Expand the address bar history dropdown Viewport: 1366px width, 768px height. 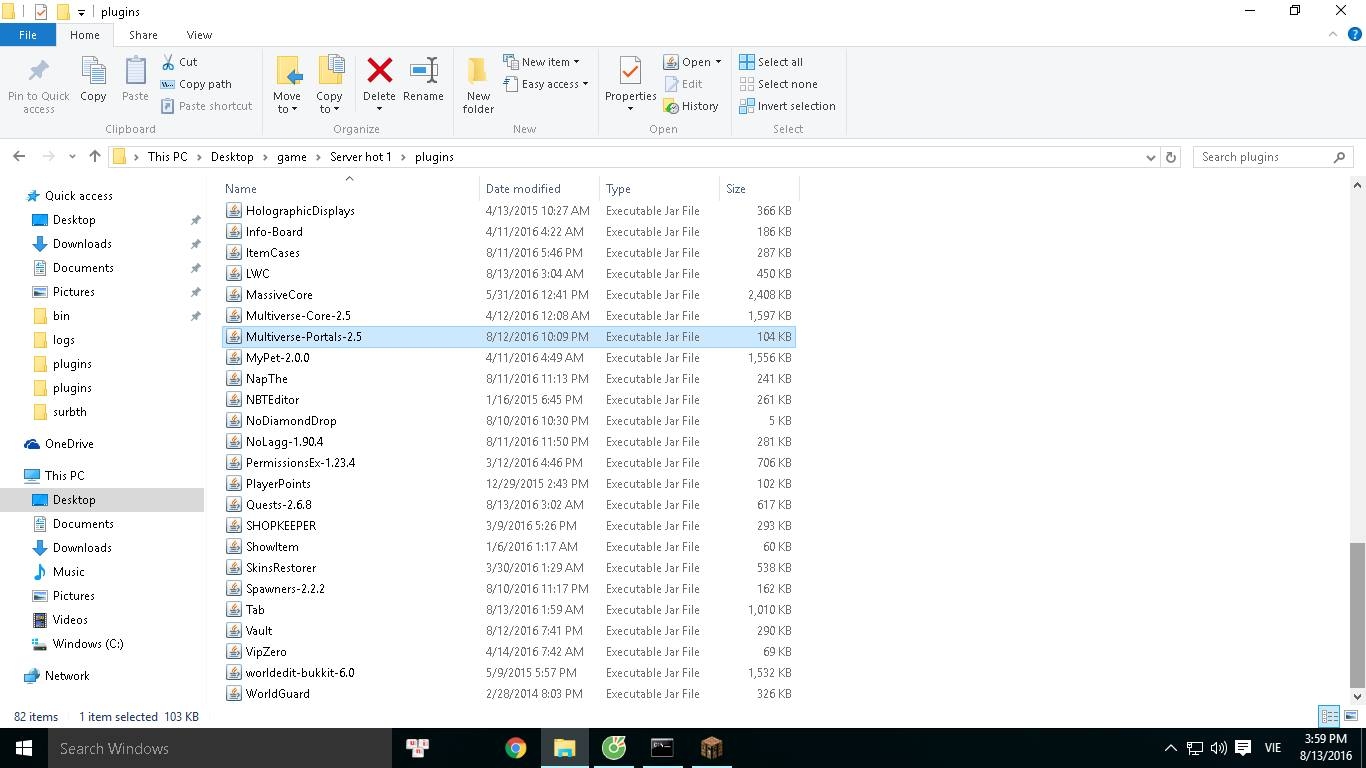1150,157
